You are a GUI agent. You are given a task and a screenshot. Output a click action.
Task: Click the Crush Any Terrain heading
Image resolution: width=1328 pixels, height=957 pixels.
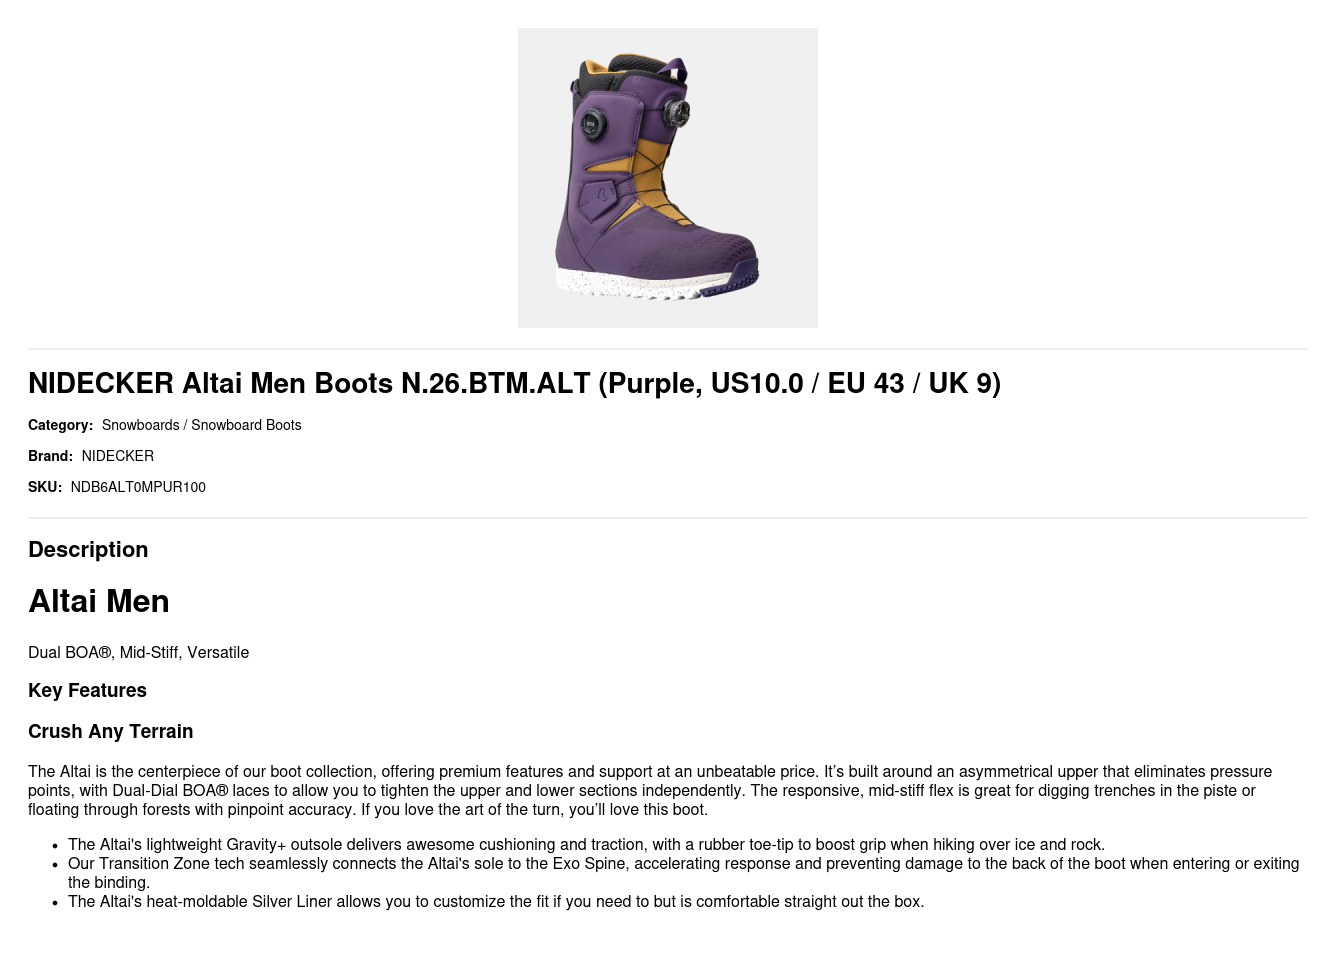[110, 731]
